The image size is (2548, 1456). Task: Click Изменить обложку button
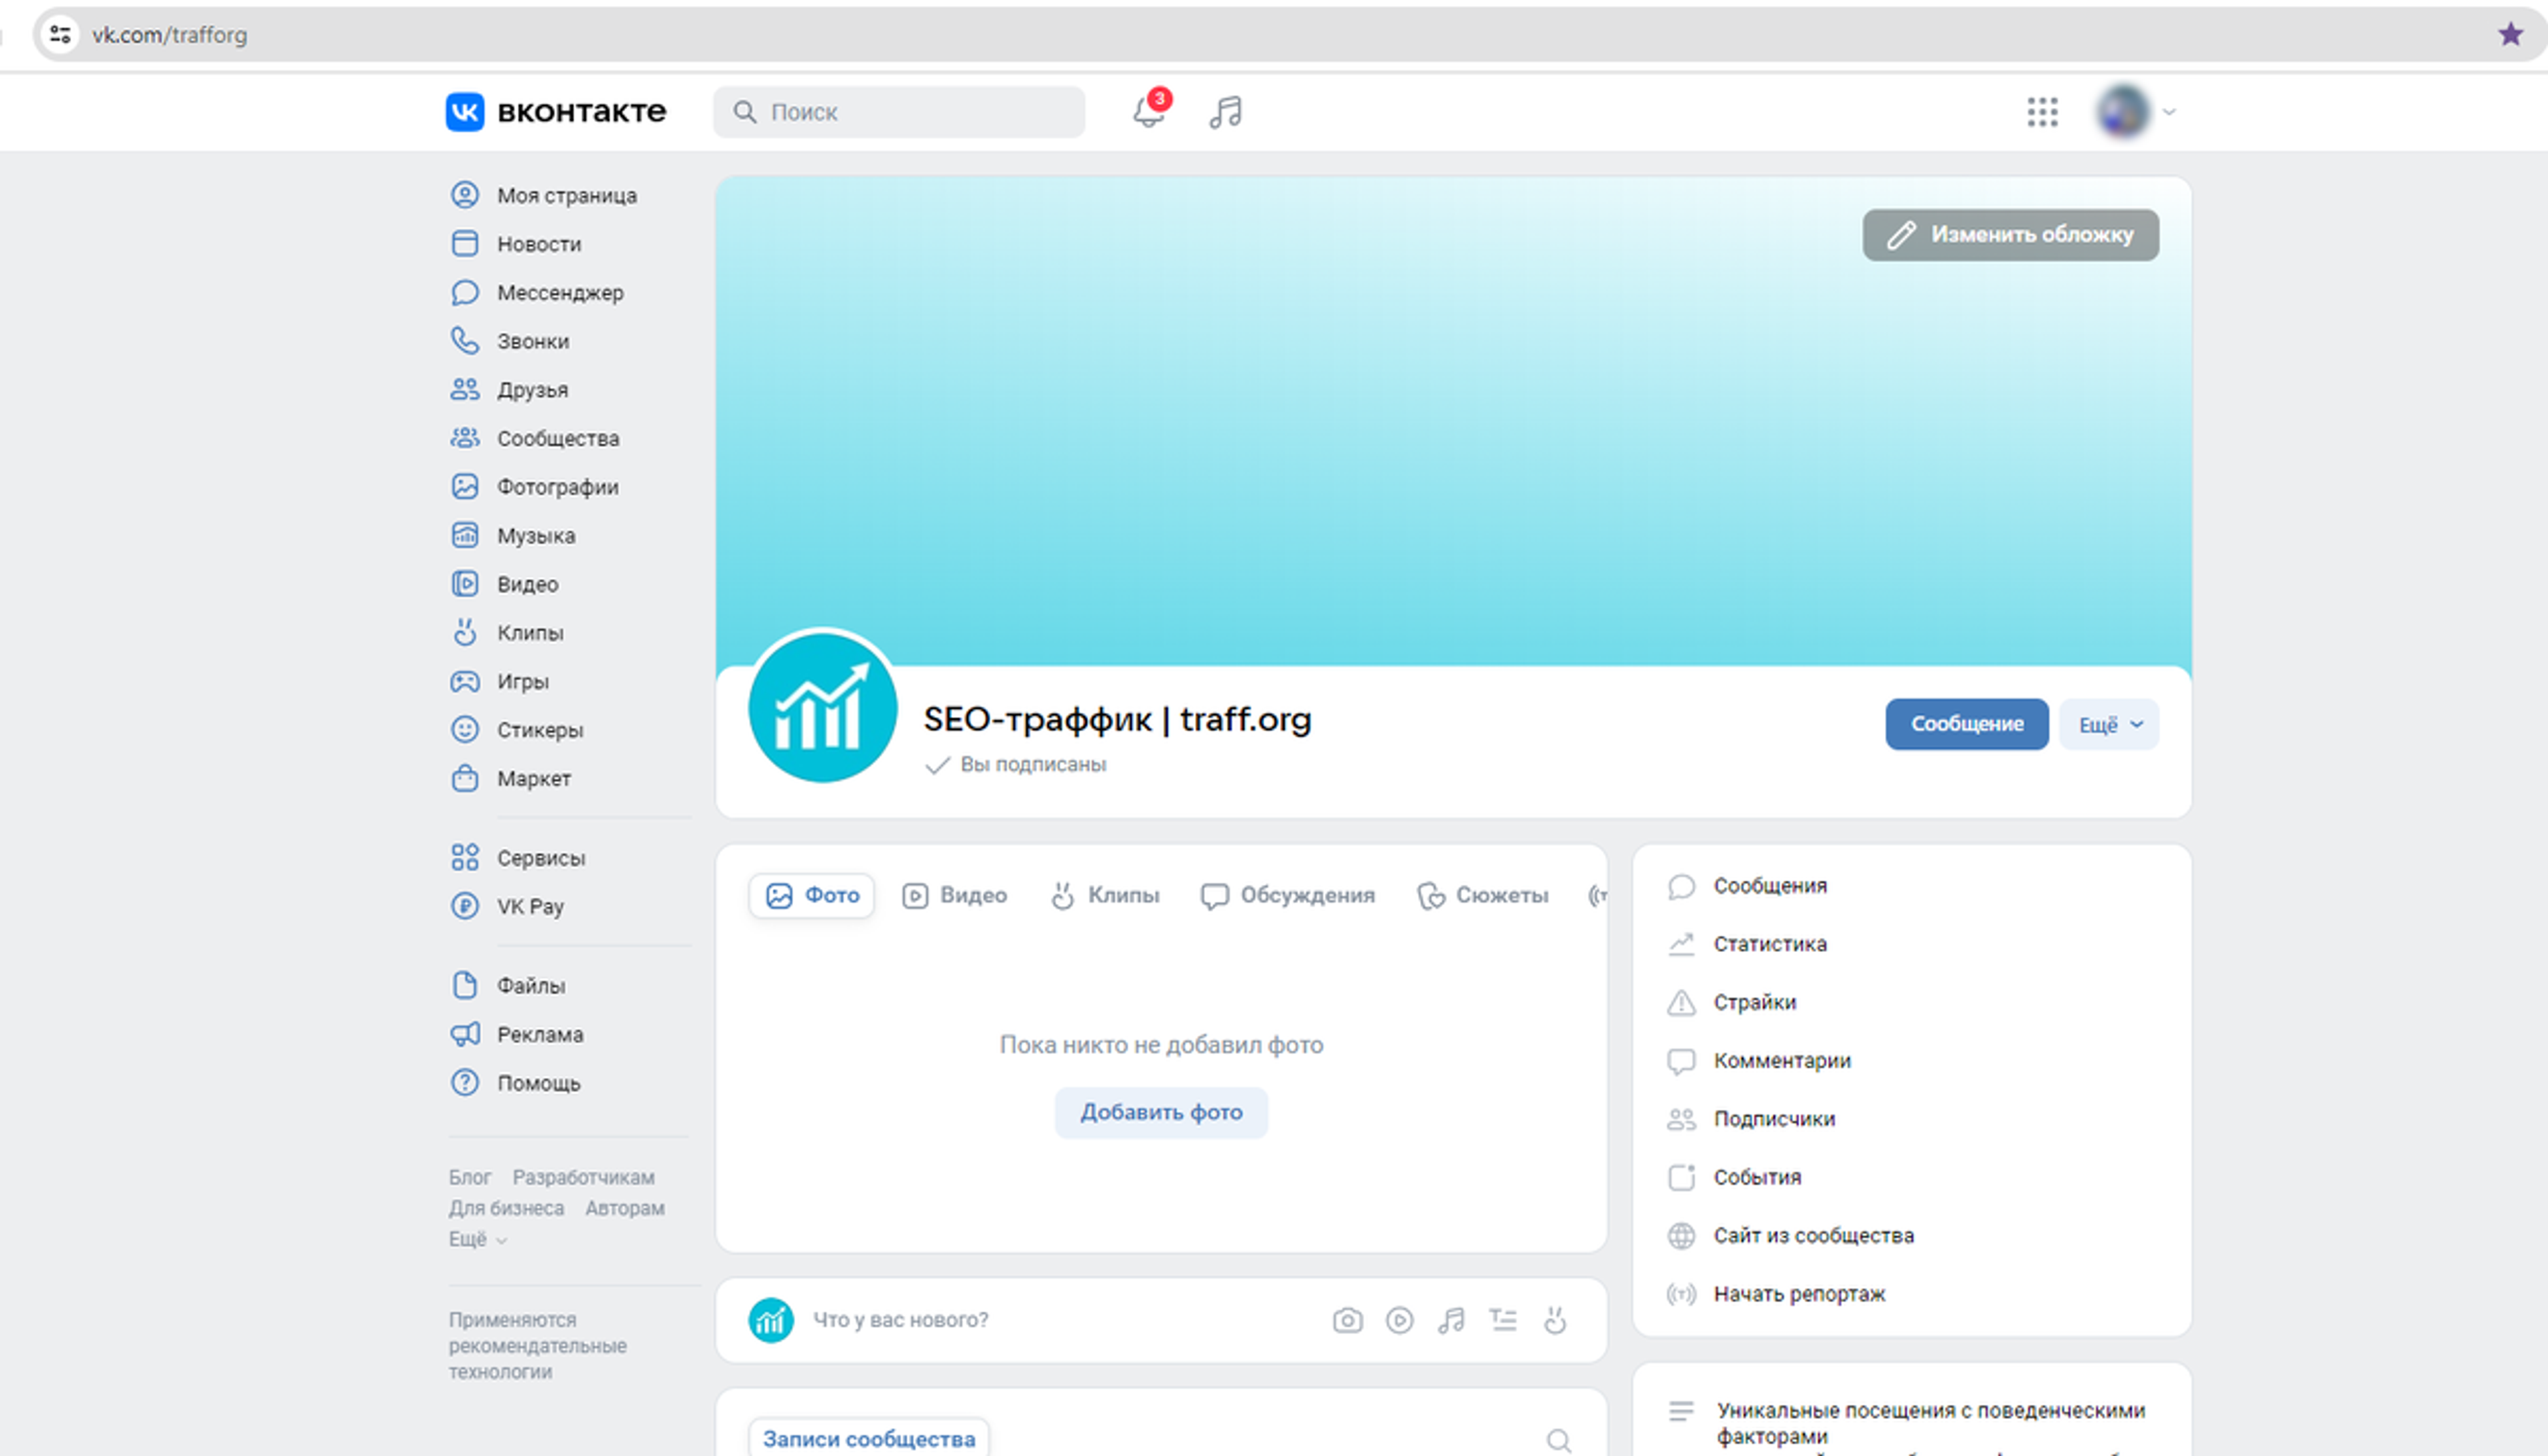(2010, 235)
